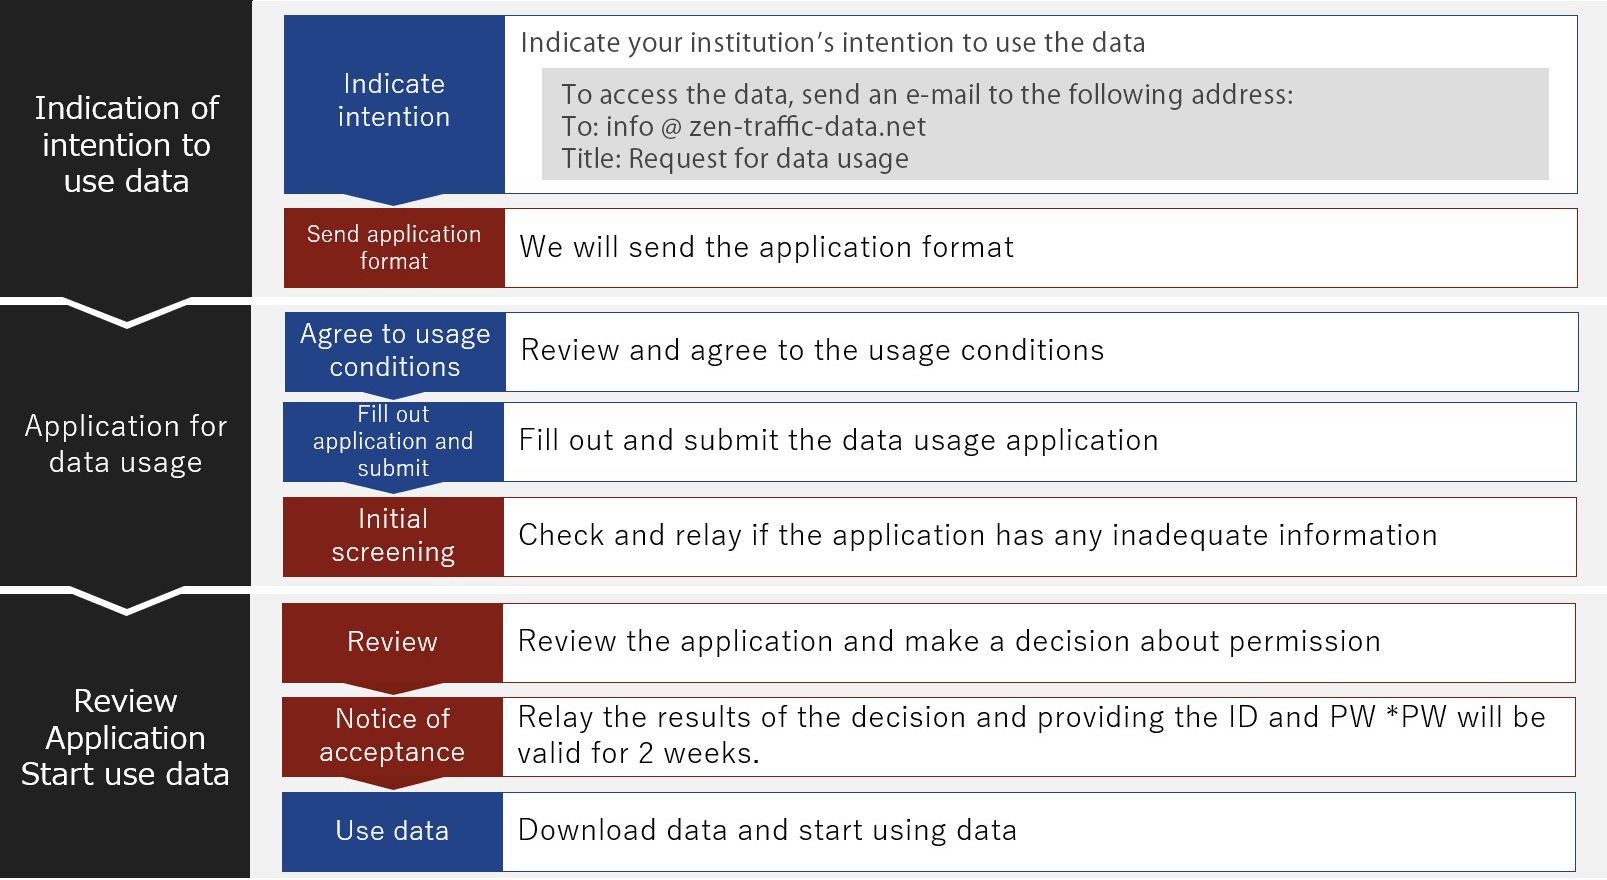The image size is (1607, 880).
Task: Click "Fill out and submit the data usage application"
Action: (x=838, y=441)
